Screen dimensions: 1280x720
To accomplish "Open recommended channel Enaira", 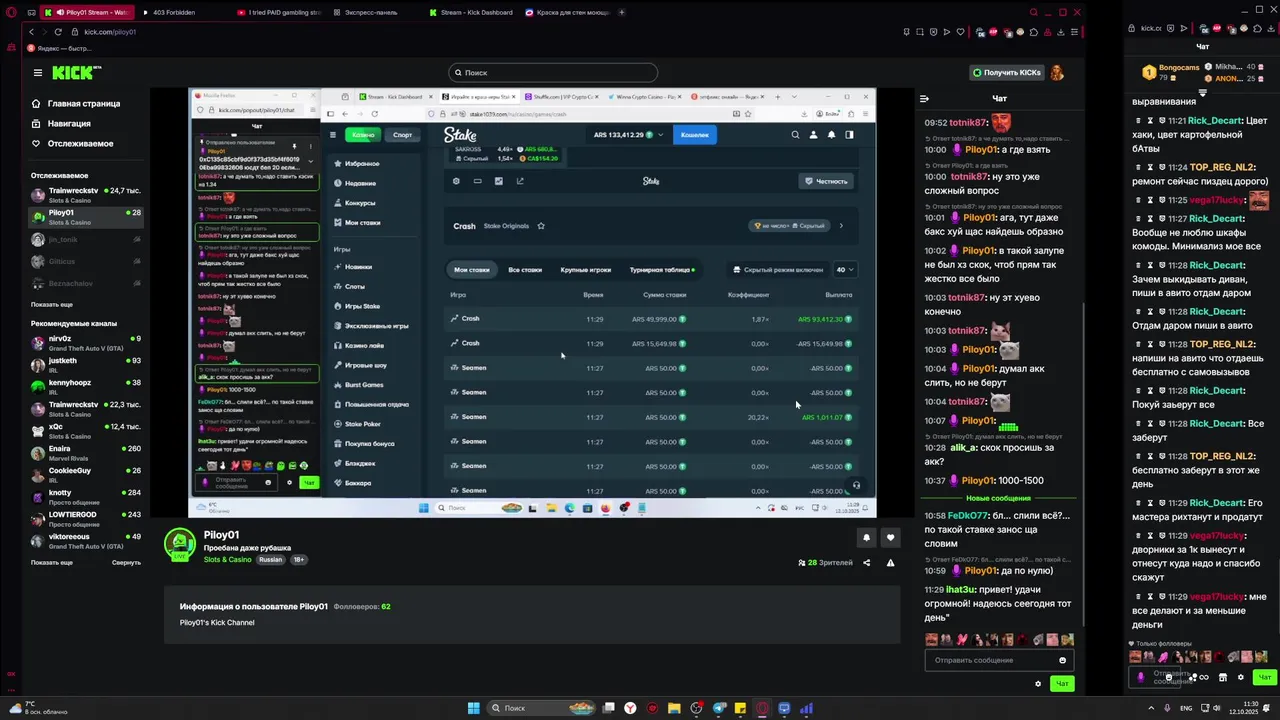I will coord(88,453).
